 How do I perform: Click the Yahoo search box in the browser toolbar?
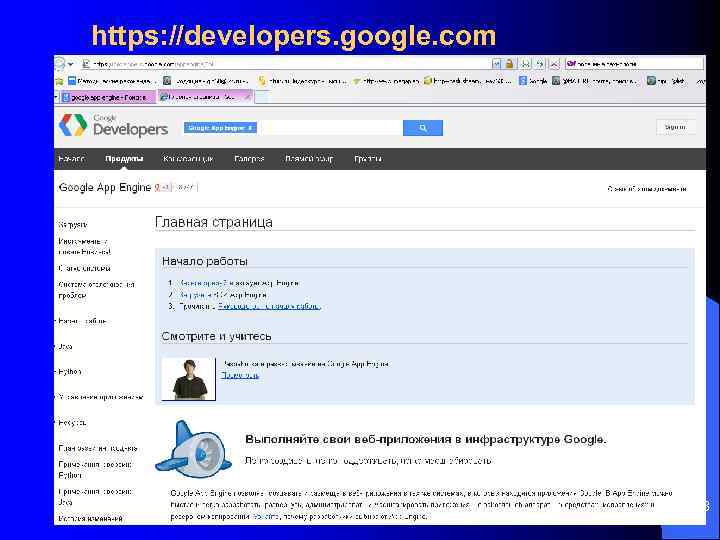(x=634, y=64)
